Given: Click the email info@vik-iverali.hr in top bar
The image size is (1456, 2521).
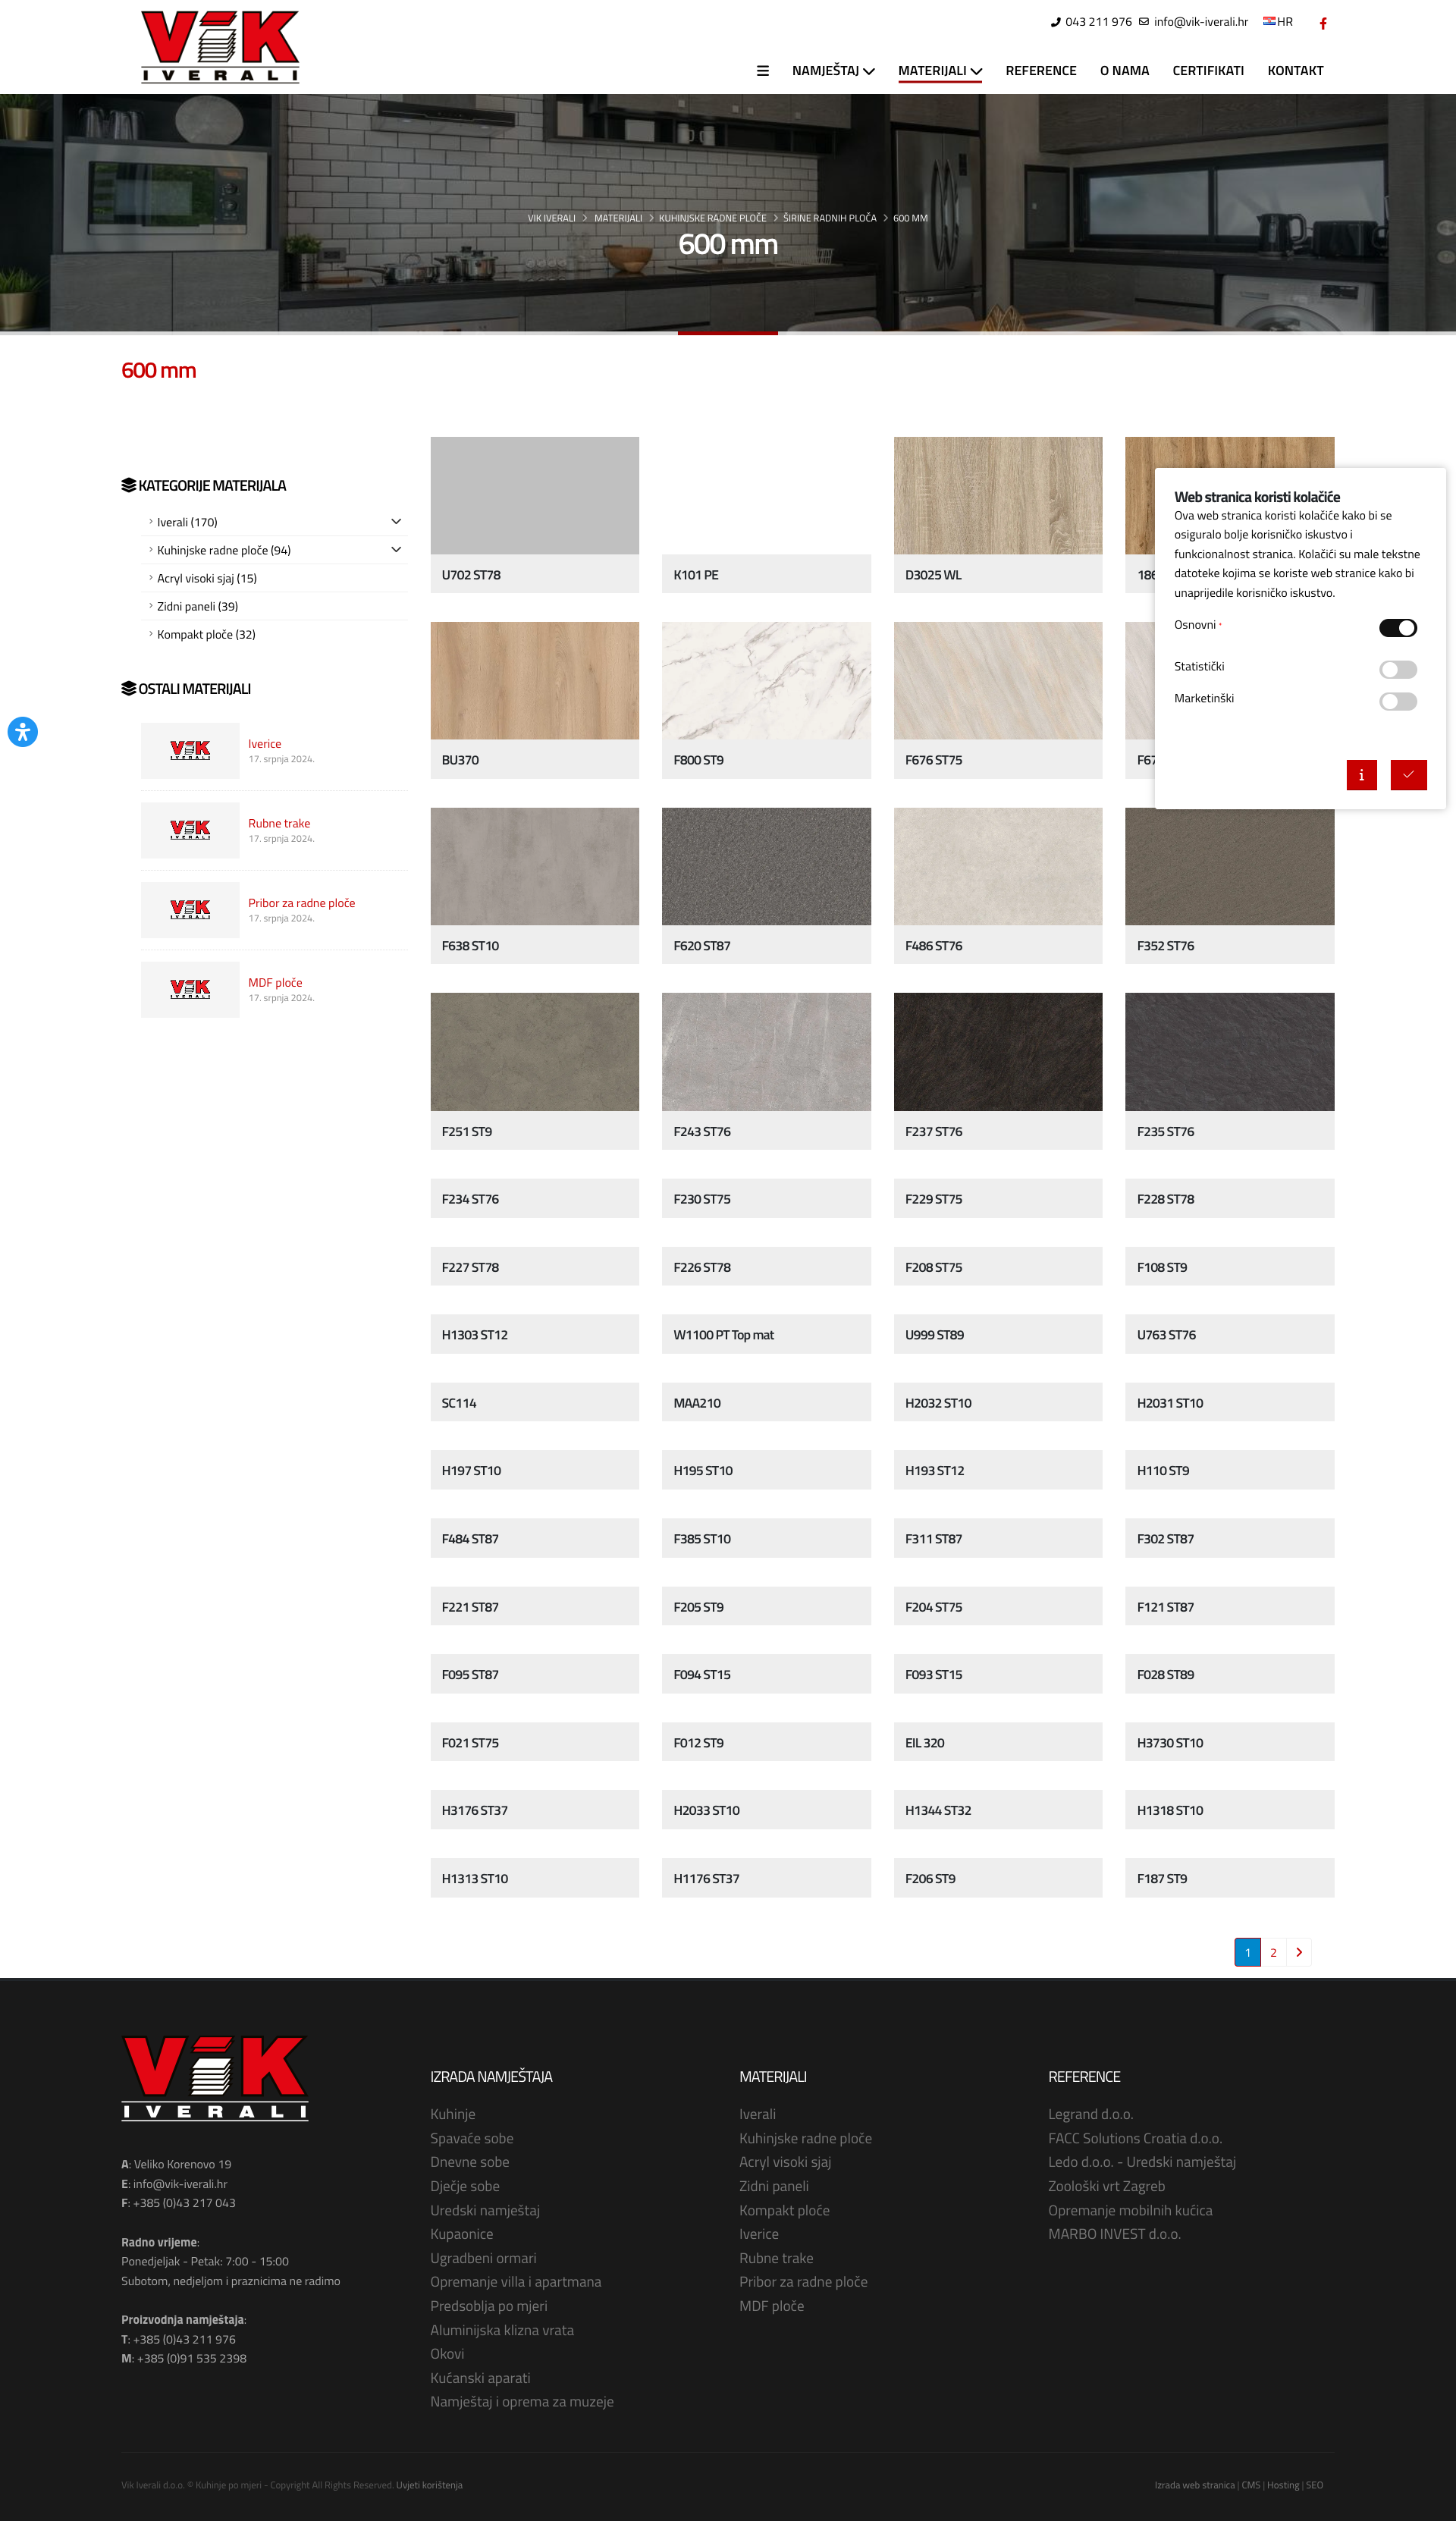Looking at the screenshot, I should [x=1200, y=22].
